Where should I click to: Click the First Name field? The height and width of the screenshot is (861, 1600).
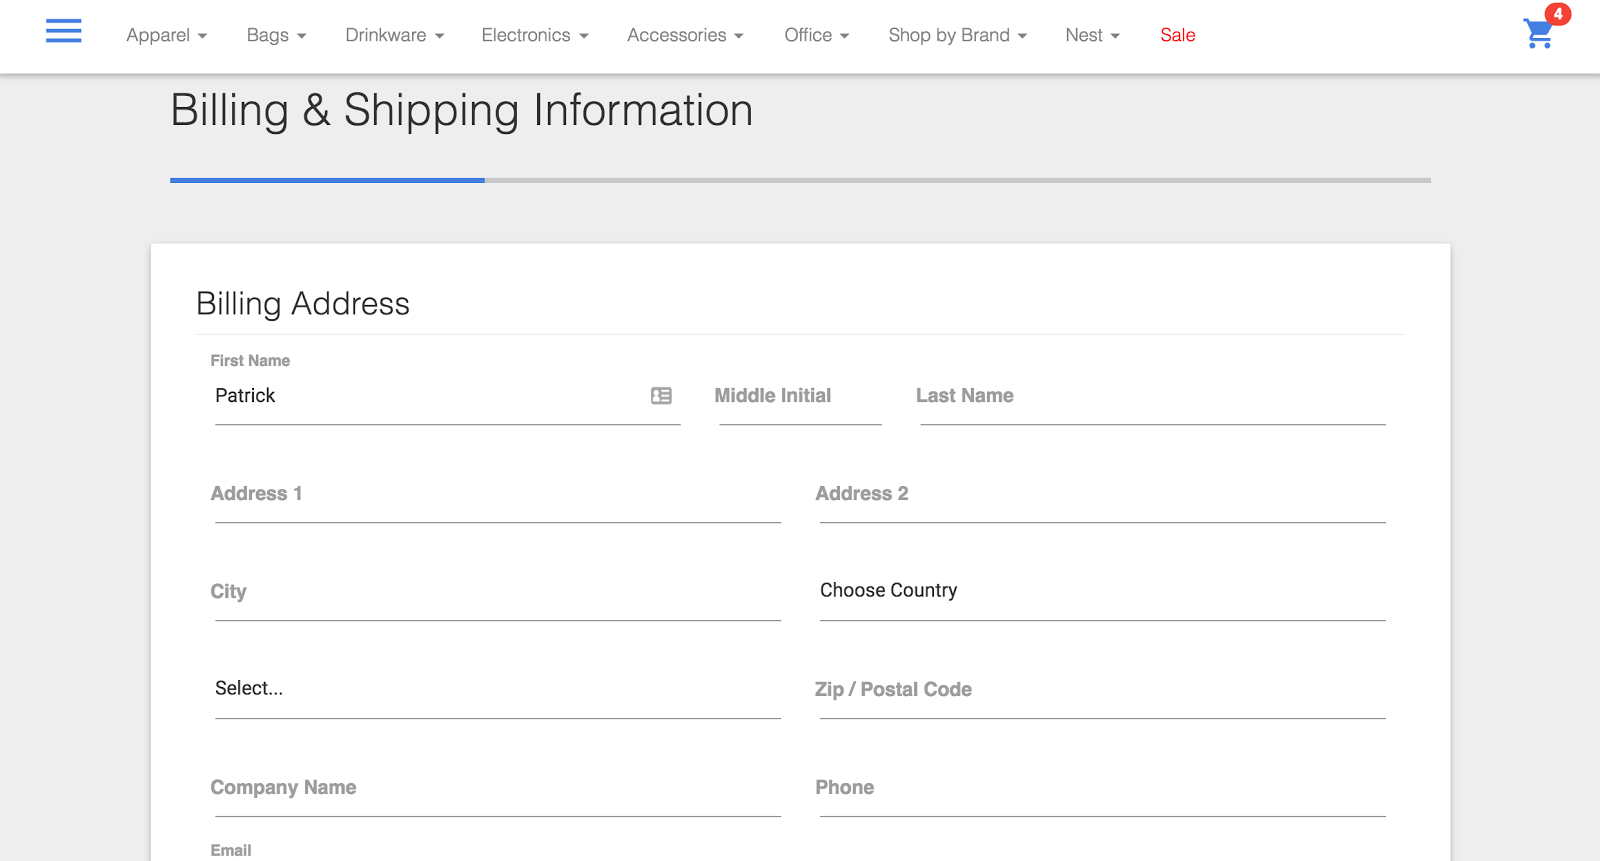point(430,396)
